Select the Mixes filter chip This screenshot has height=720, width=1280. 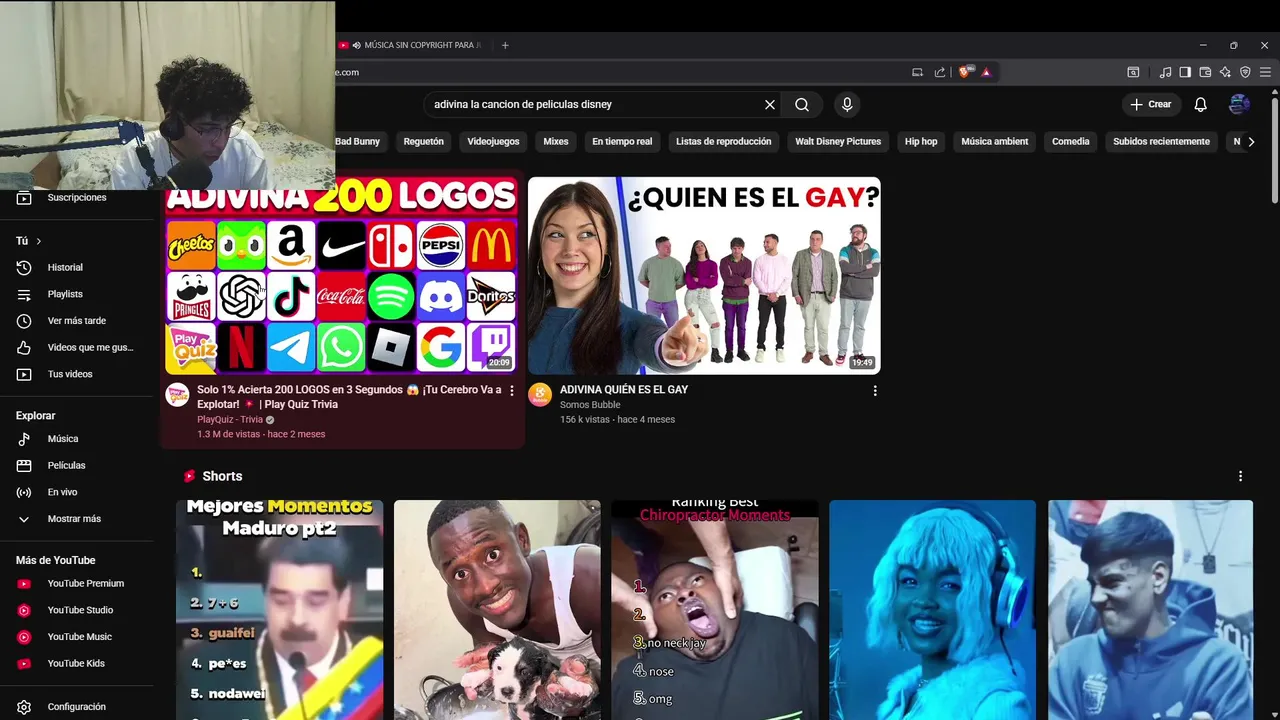click(556, 142)
